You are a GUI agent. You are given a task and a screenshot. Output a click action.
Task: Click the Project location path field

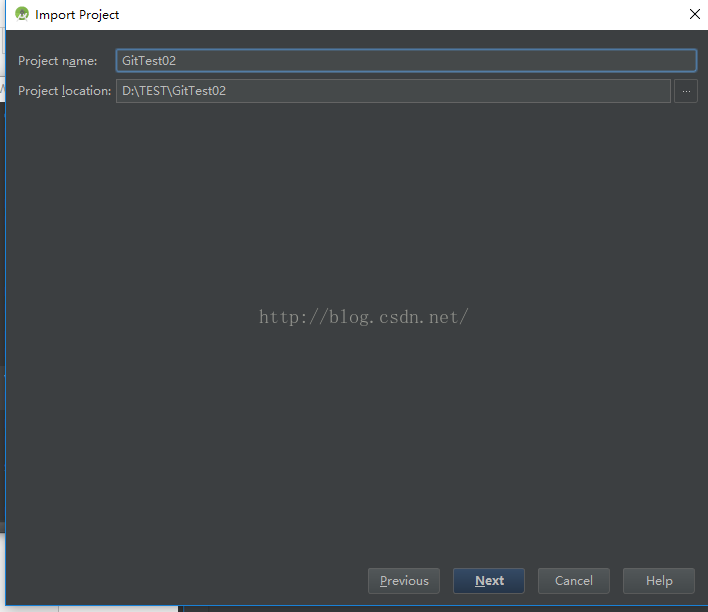click(393, 91)
